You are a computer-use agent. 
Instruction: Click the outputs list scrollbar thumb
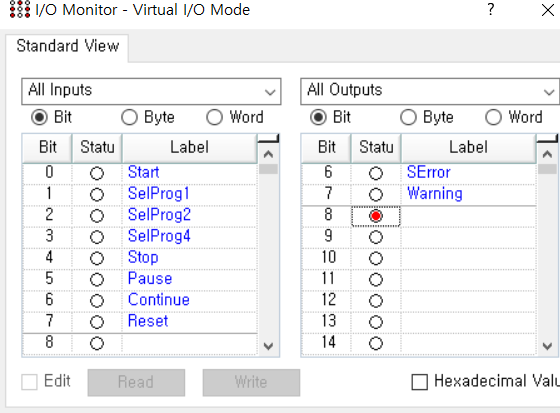point(547,169)
